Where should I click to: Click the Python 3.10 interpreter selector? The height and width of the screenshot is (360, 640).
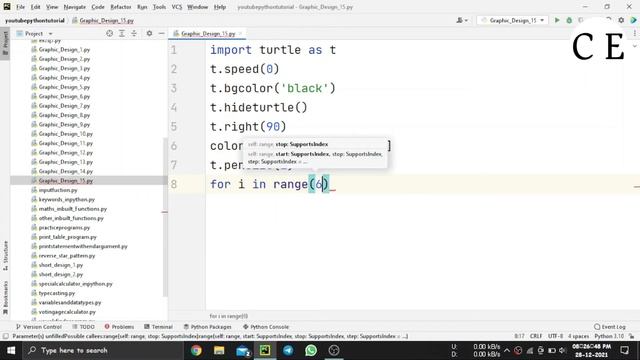[609, 336]
